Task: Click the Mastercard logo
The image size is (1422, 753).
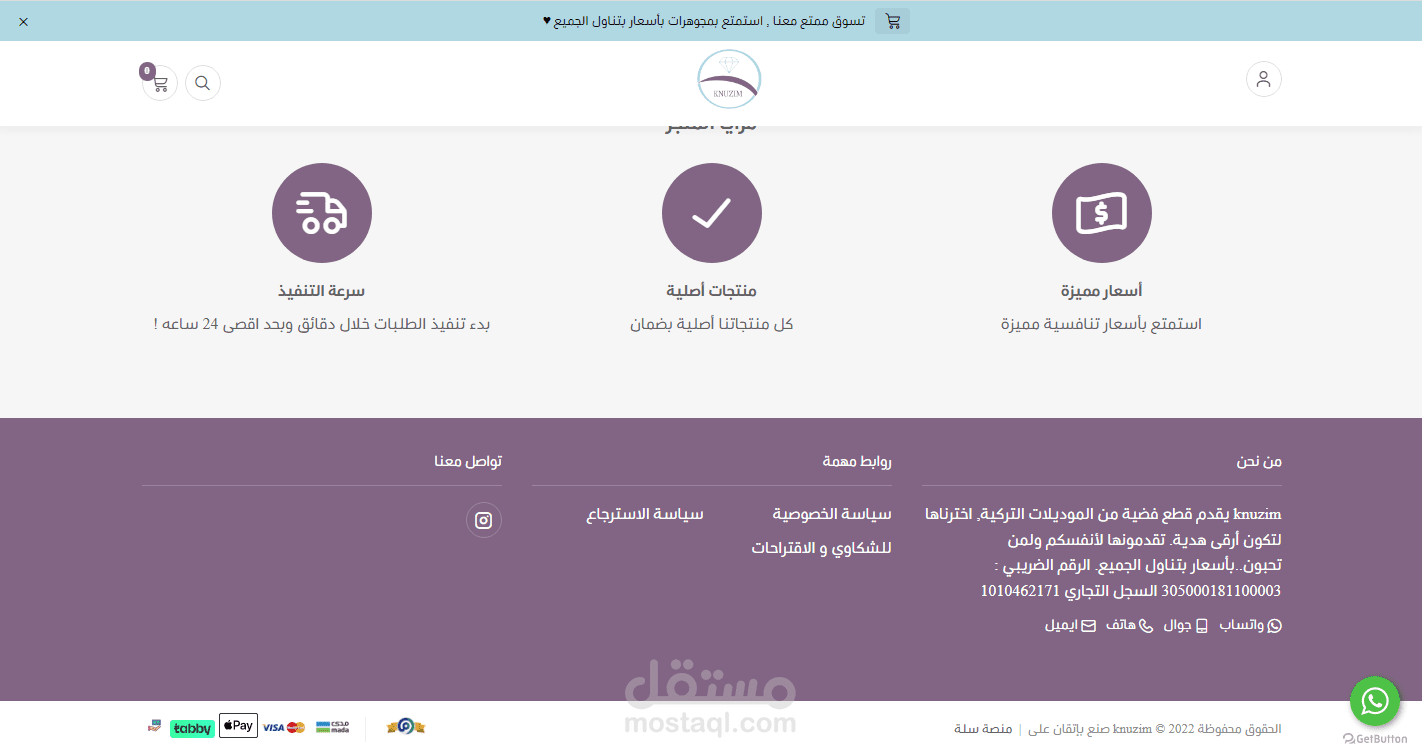Action: (296, 728)
